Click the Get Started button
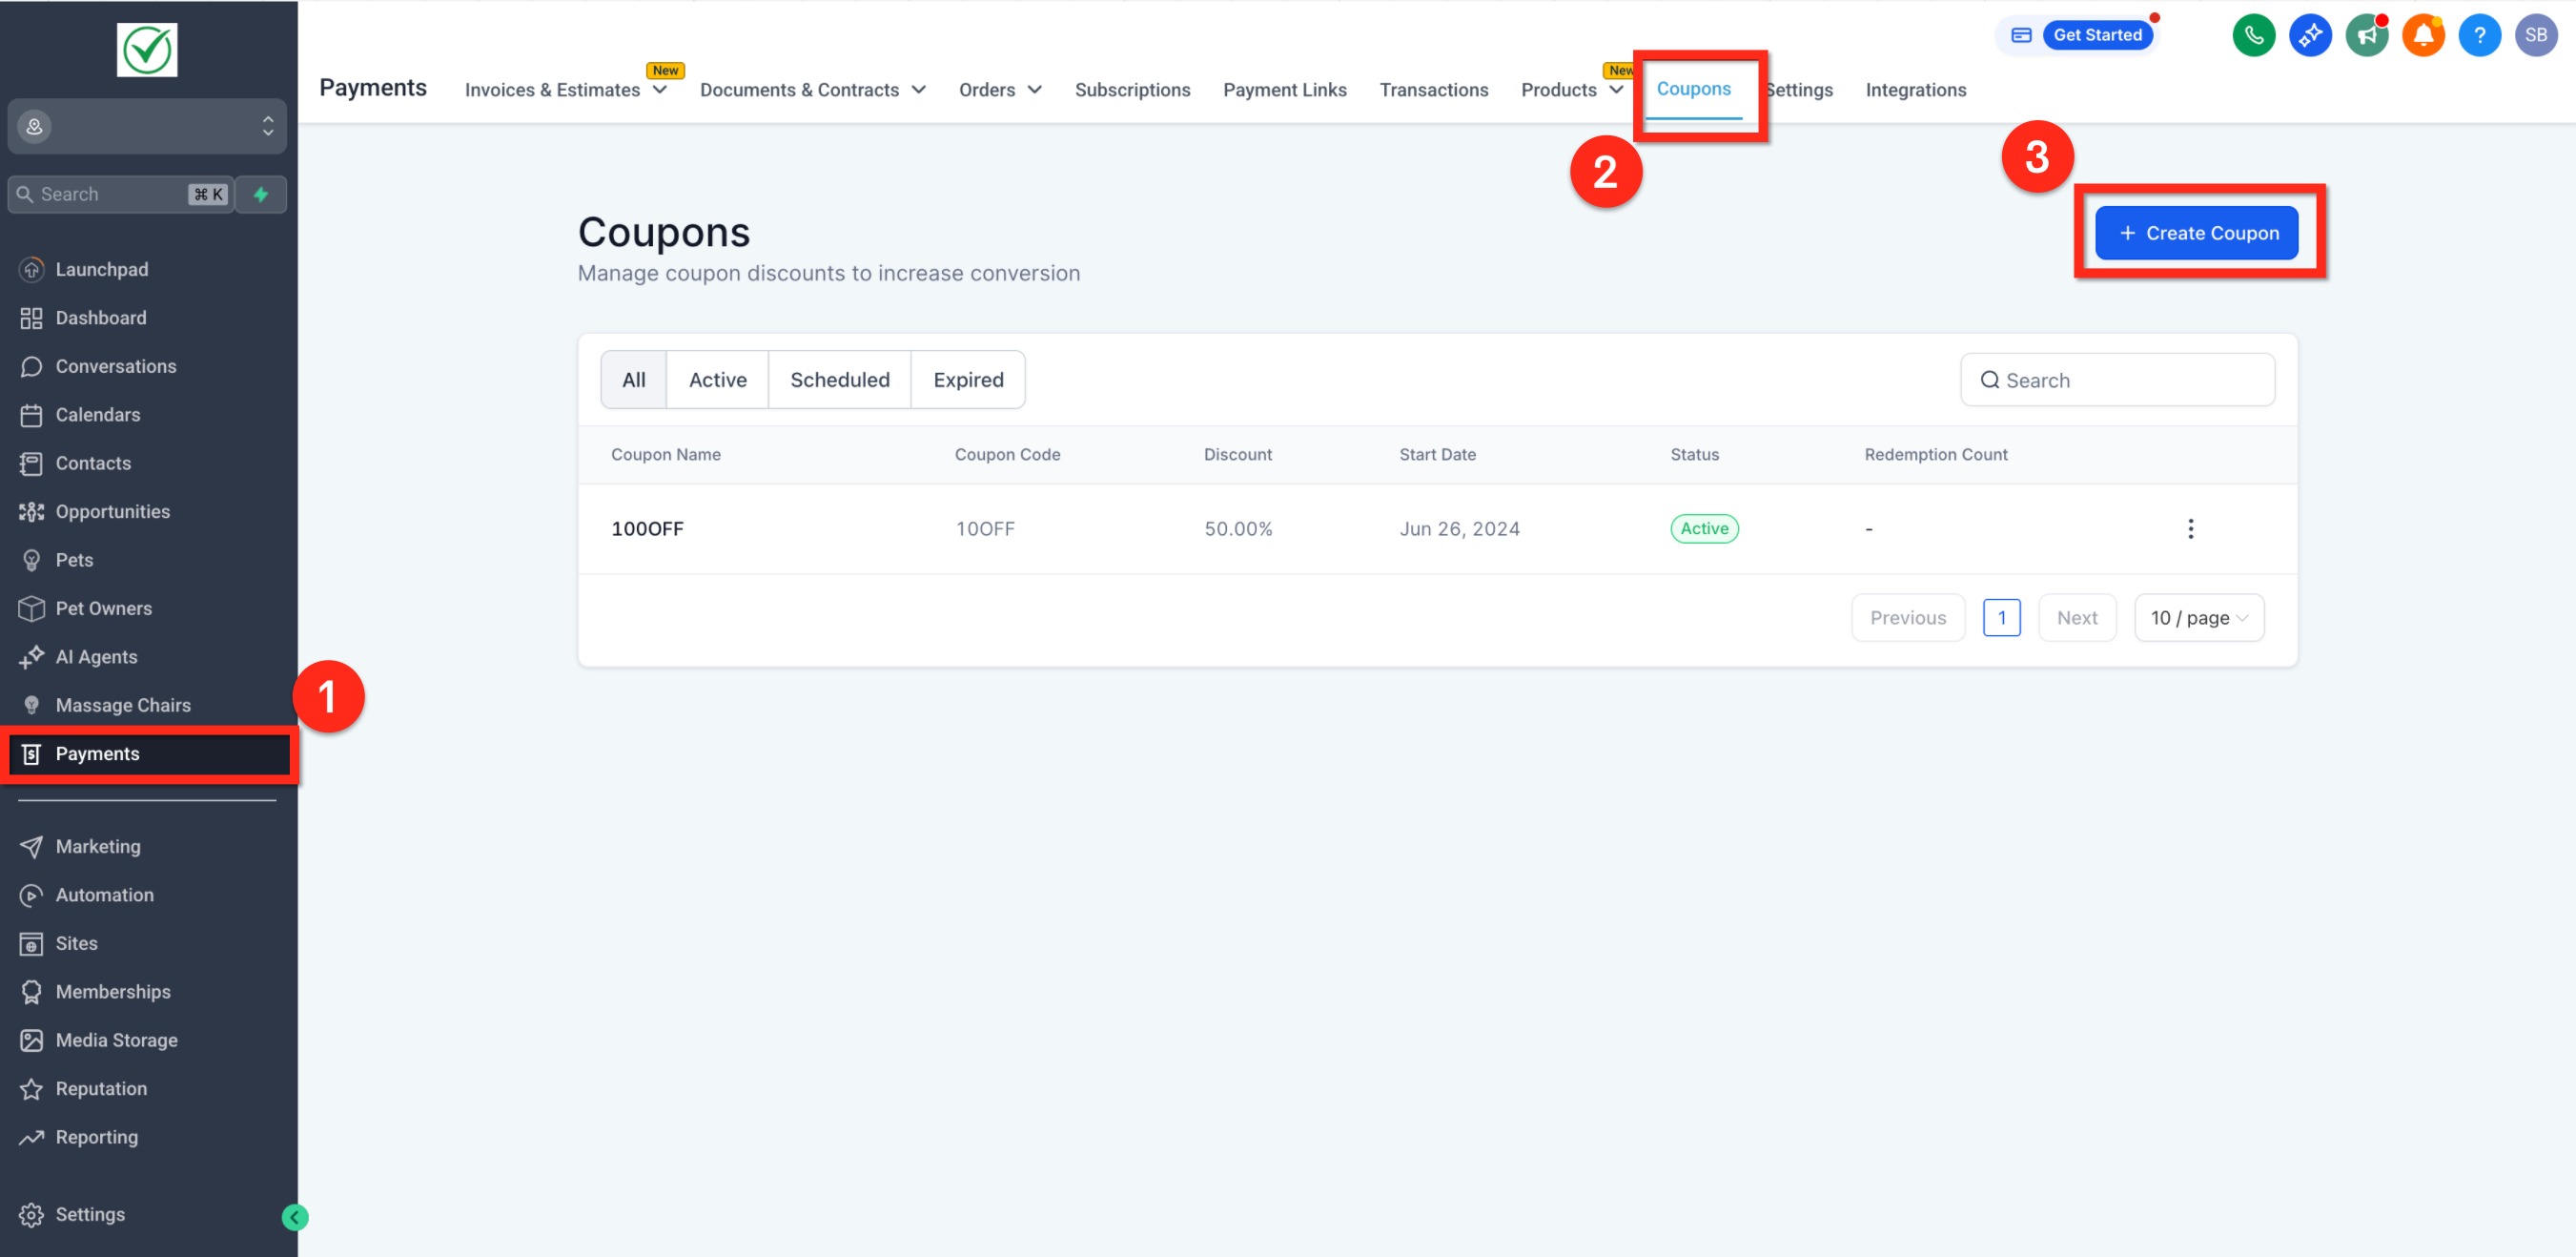 coord(2096,35)
